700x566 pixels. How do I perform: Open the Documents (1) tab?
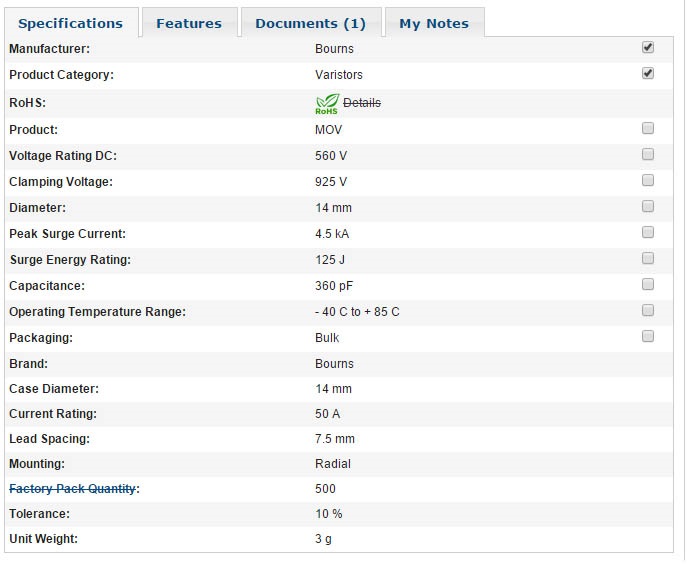pyautogui.click(x=310, y=23)
